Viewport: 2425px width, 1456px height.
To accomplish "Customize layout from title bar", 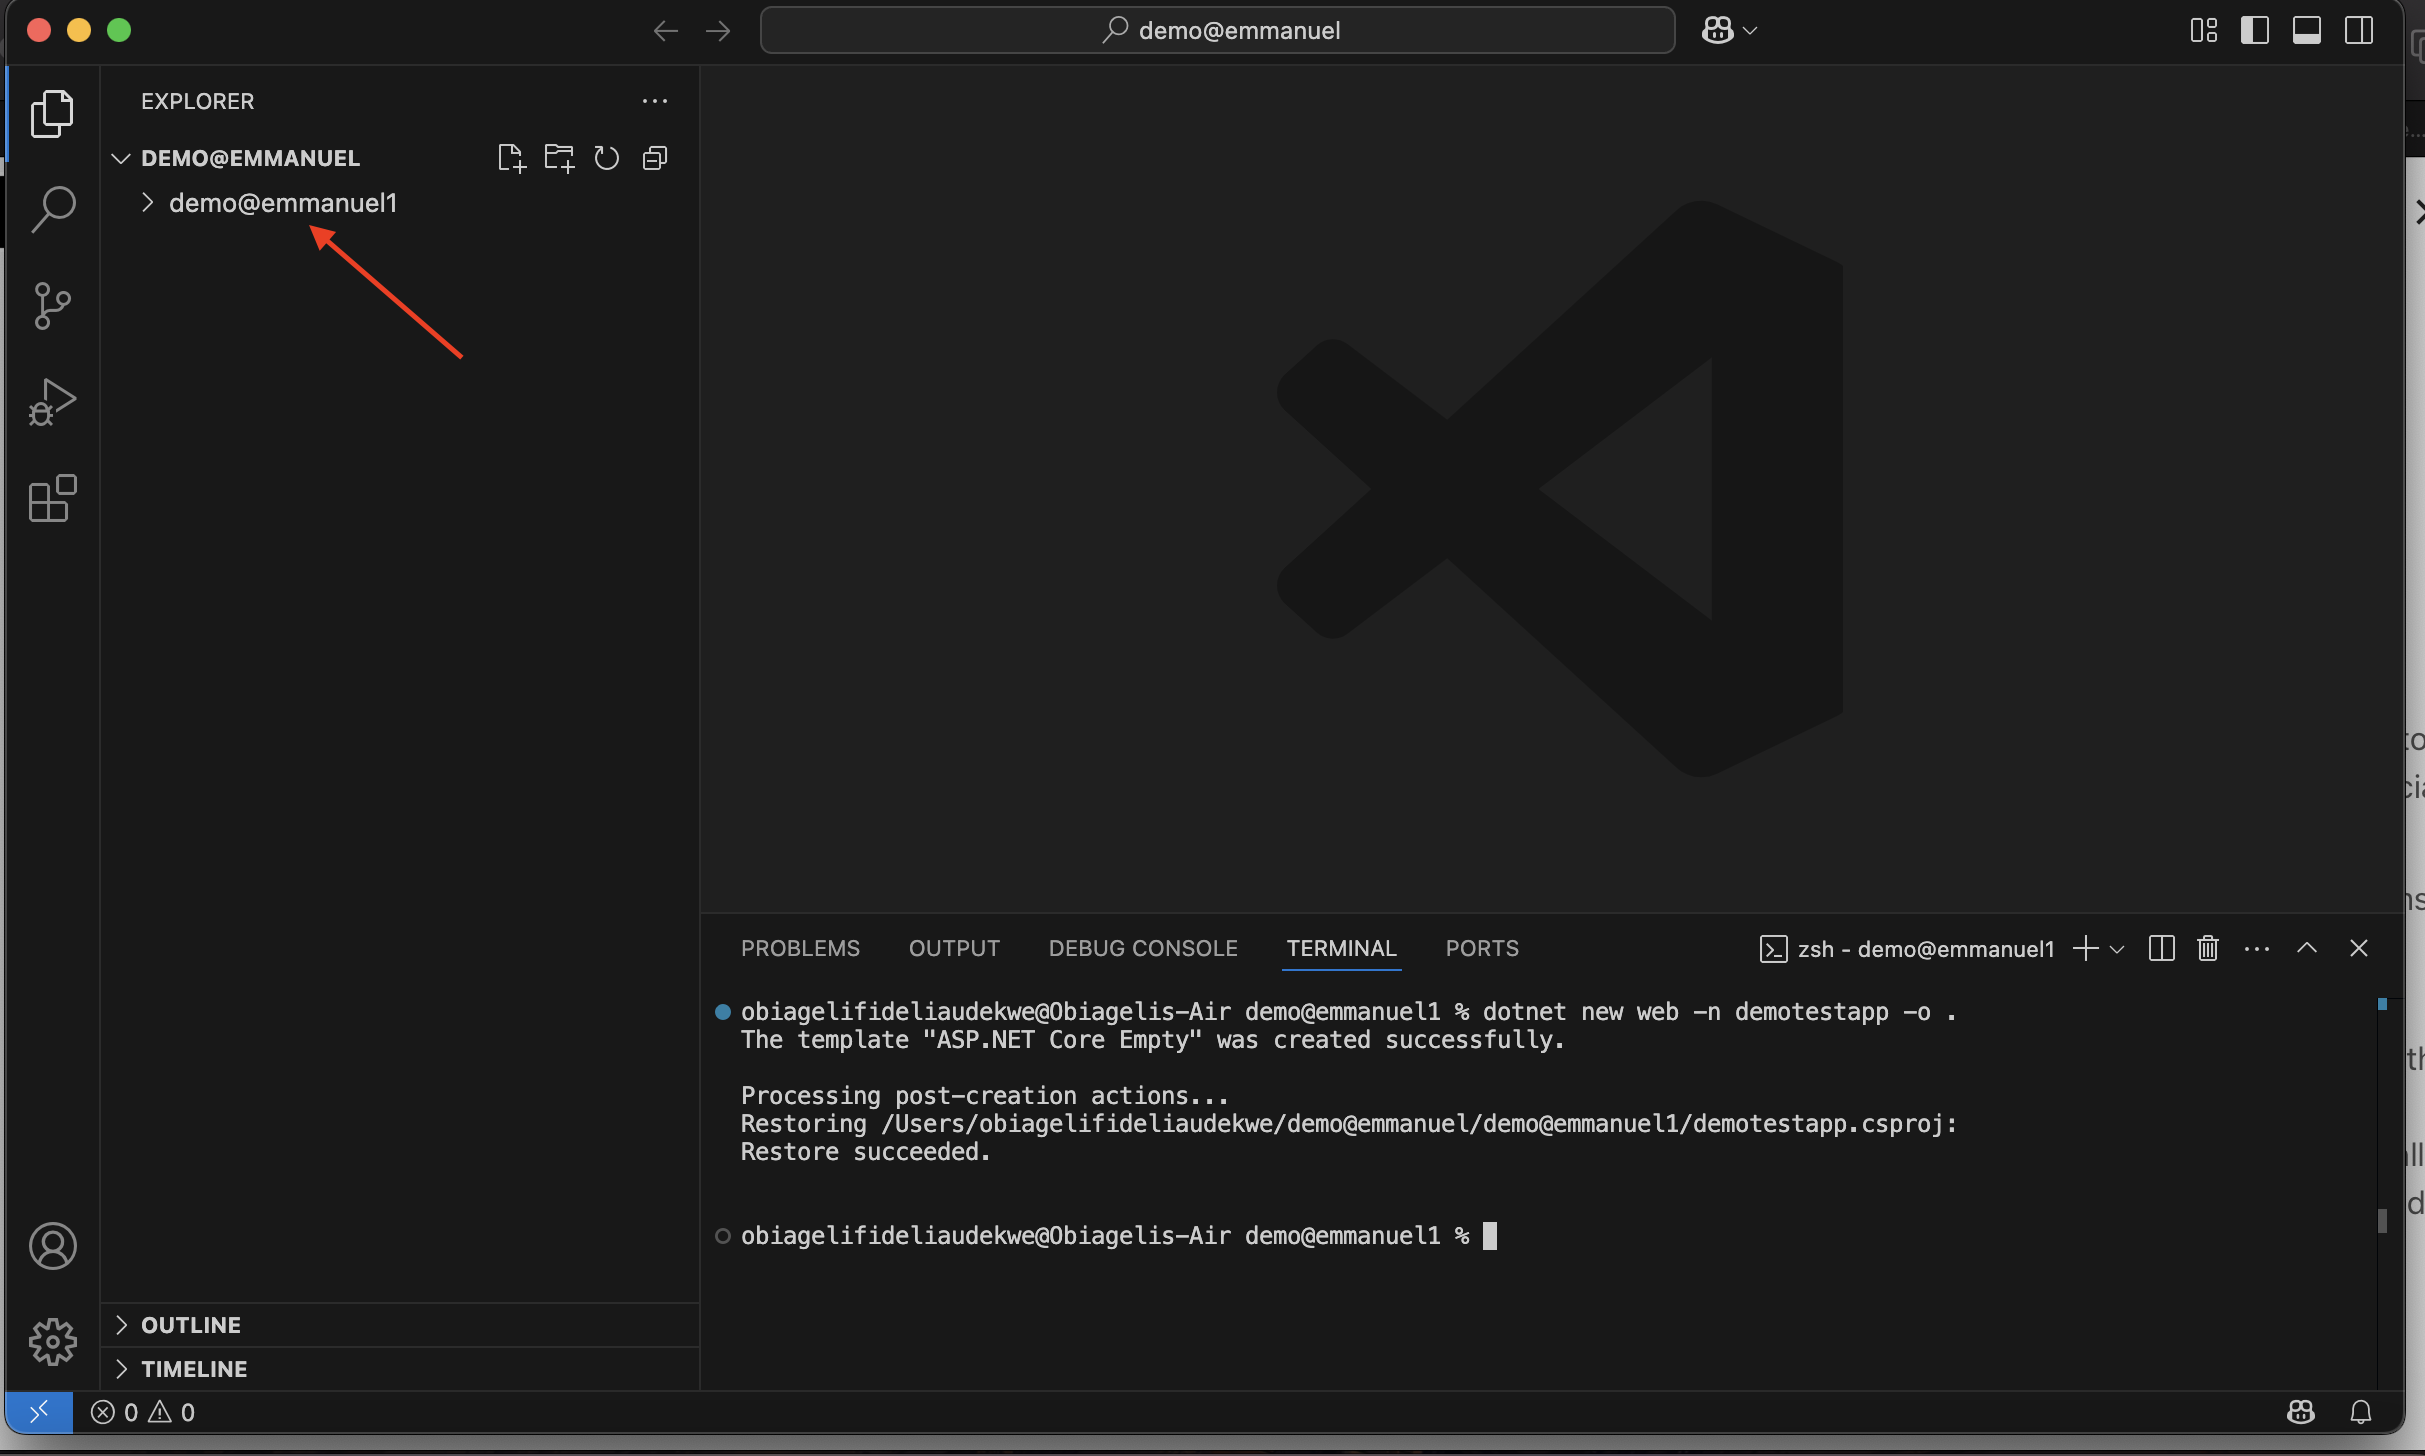I will (2204, 31).
